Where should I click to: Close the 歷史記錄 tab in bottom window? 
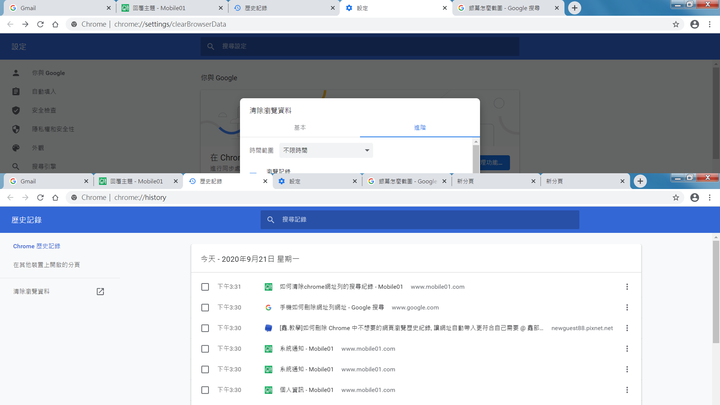265,181
